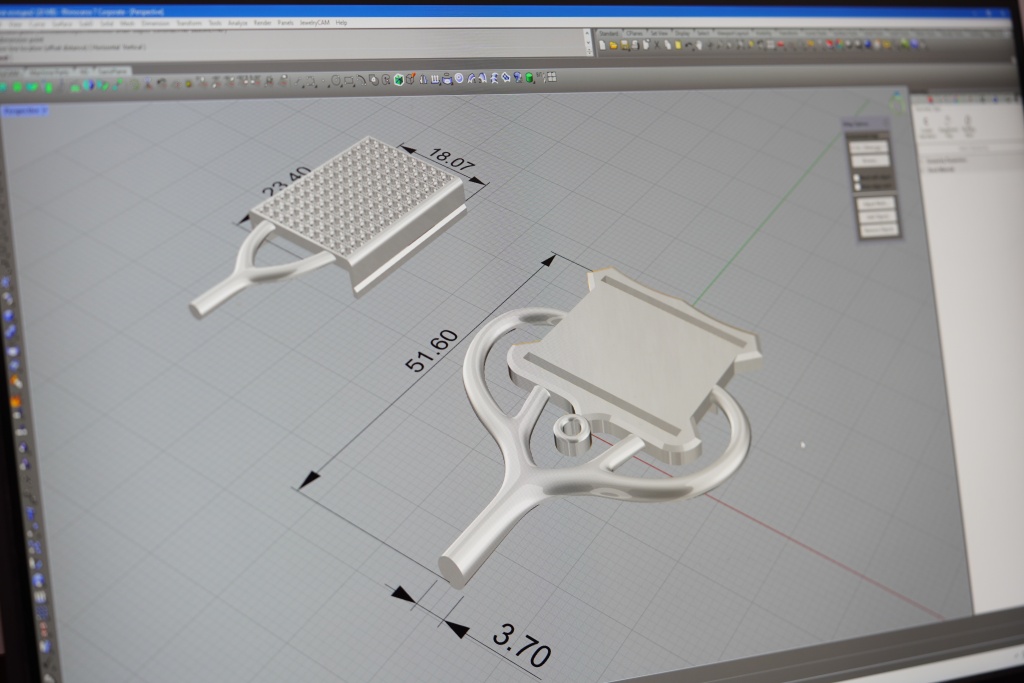The height and width of the screenshot is (683, 1024).
Task: Select the Pan hand tool
Action: [699, 45]
